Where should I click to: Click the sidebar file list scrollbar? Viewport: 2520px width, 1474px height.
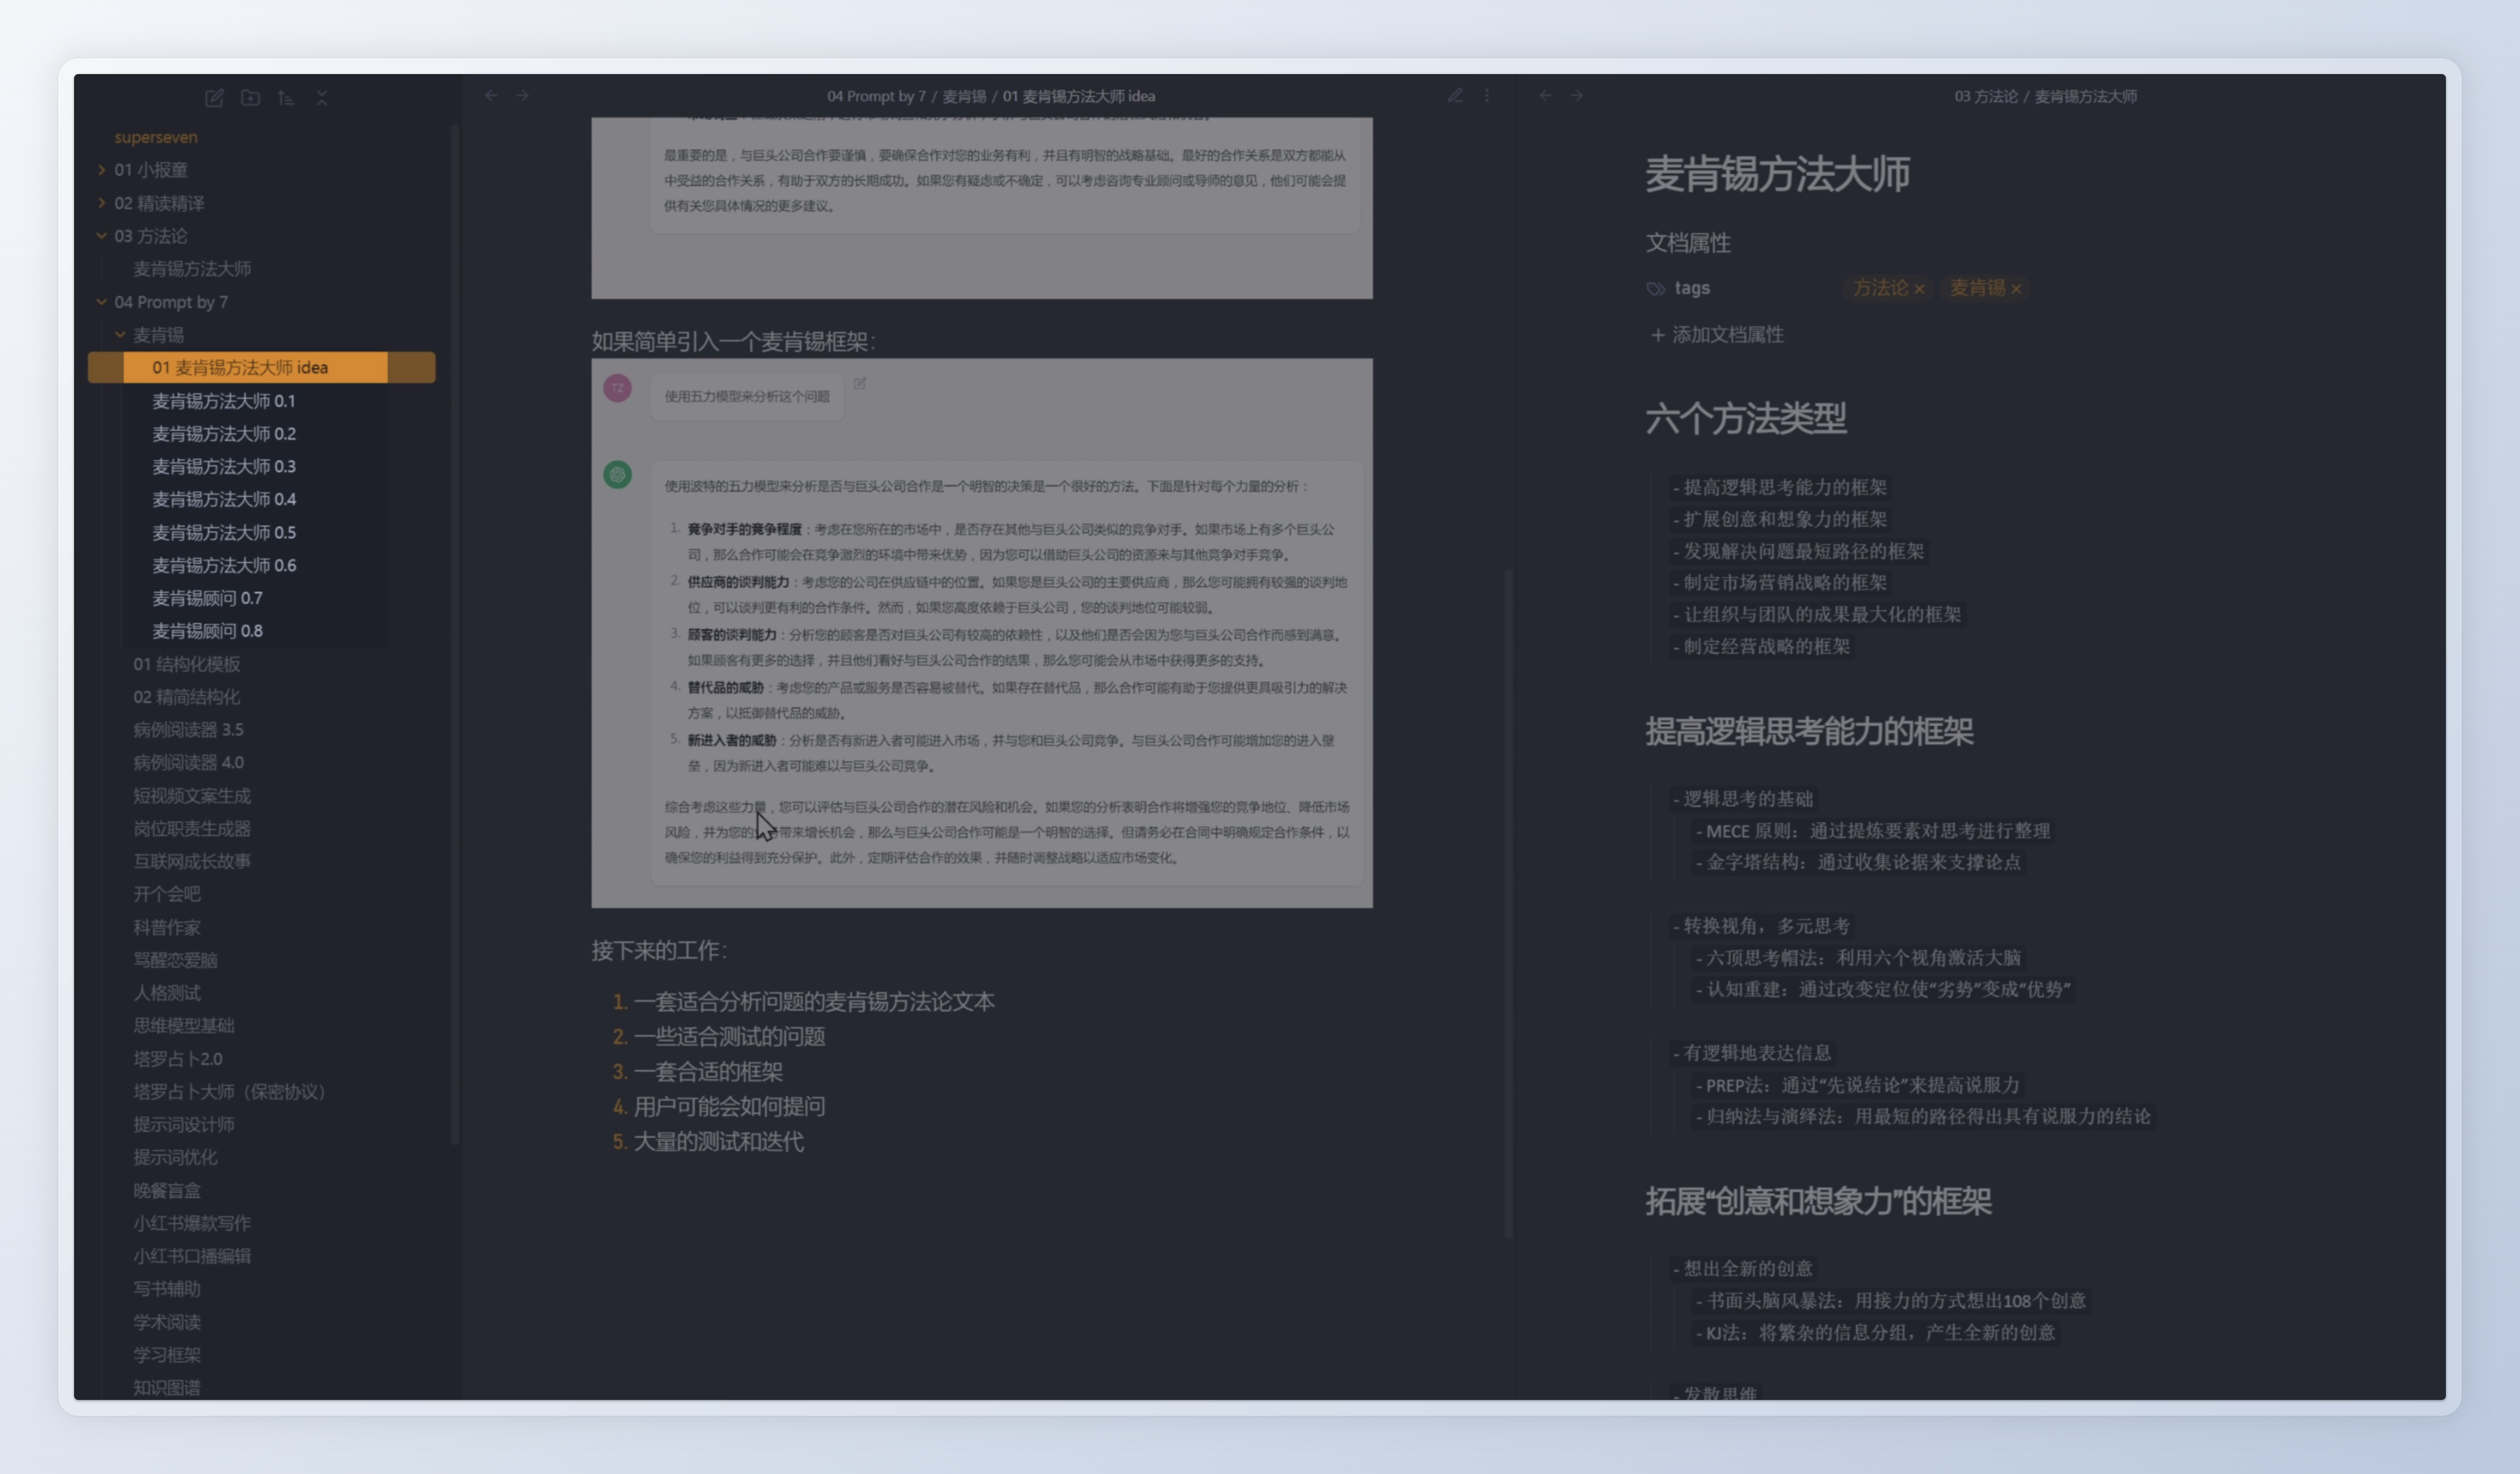[x=455, y=634]
